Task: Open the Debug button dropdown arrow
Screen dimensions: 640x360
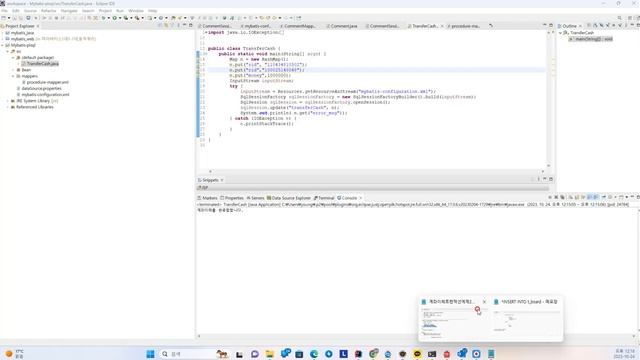Action: click(108, 18)
